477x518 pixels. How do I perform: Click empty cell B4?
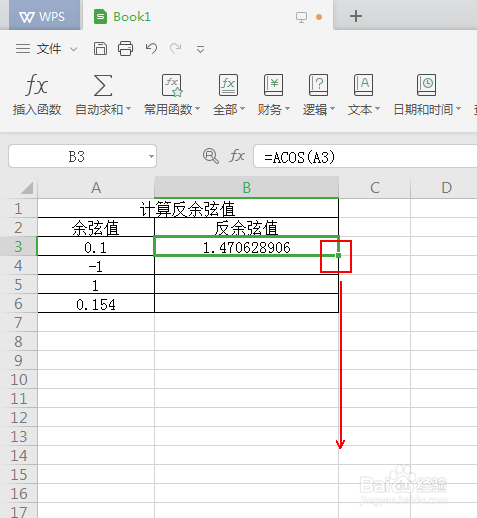pos(247,266)
